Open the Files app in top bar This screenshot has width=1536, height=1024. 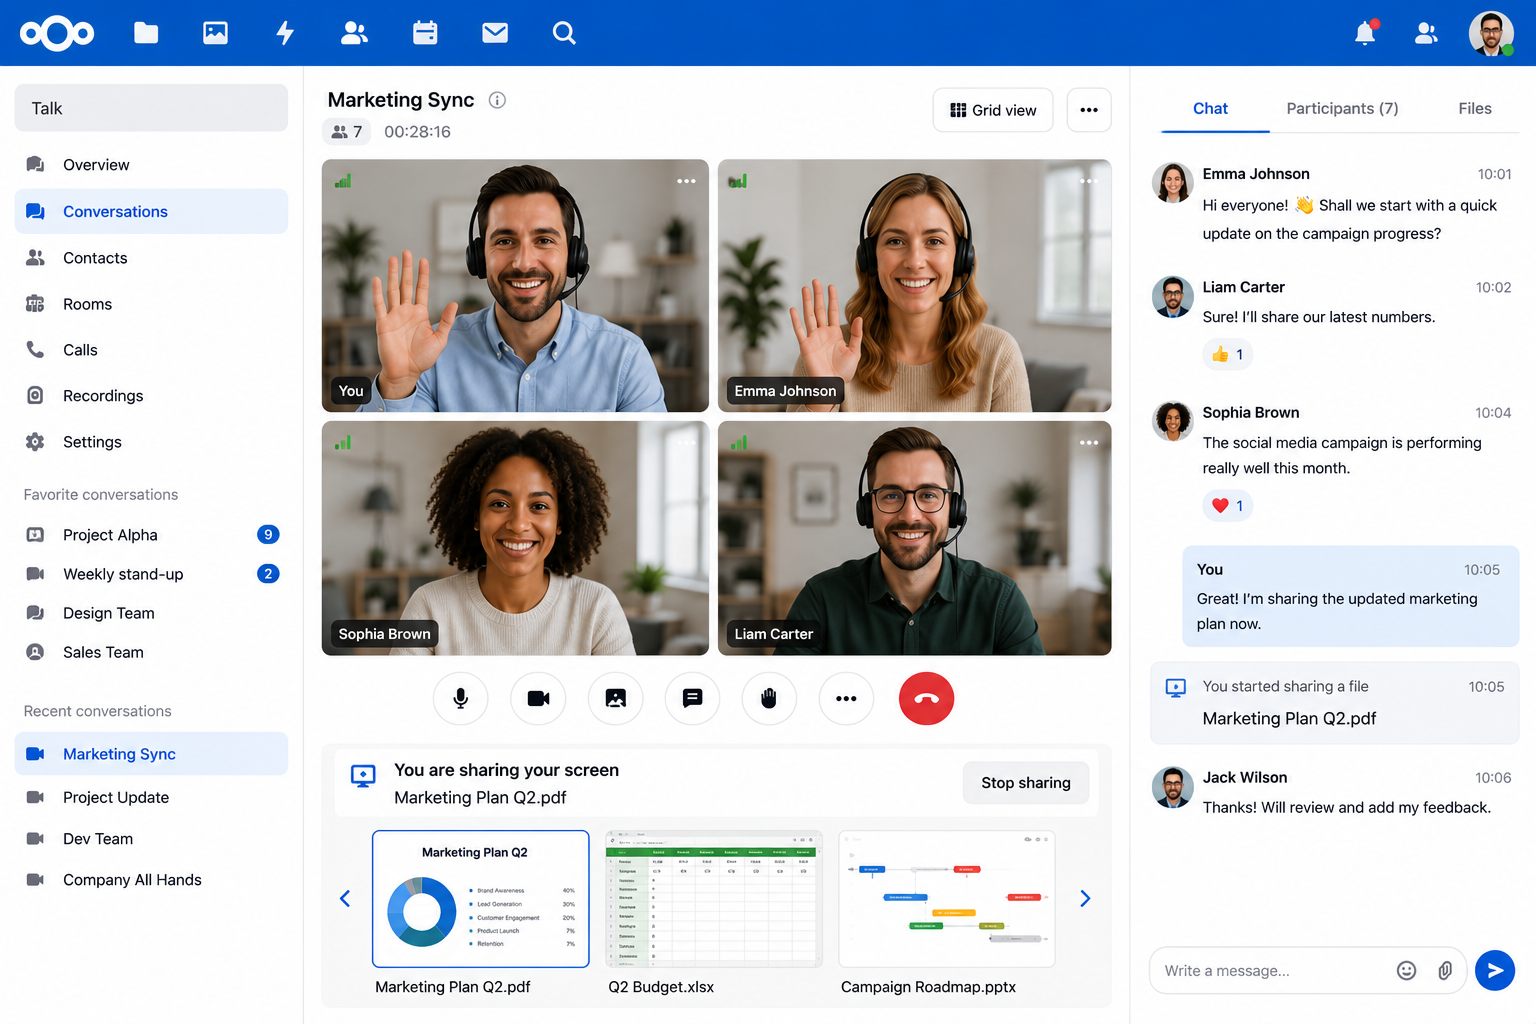(146, 33)
